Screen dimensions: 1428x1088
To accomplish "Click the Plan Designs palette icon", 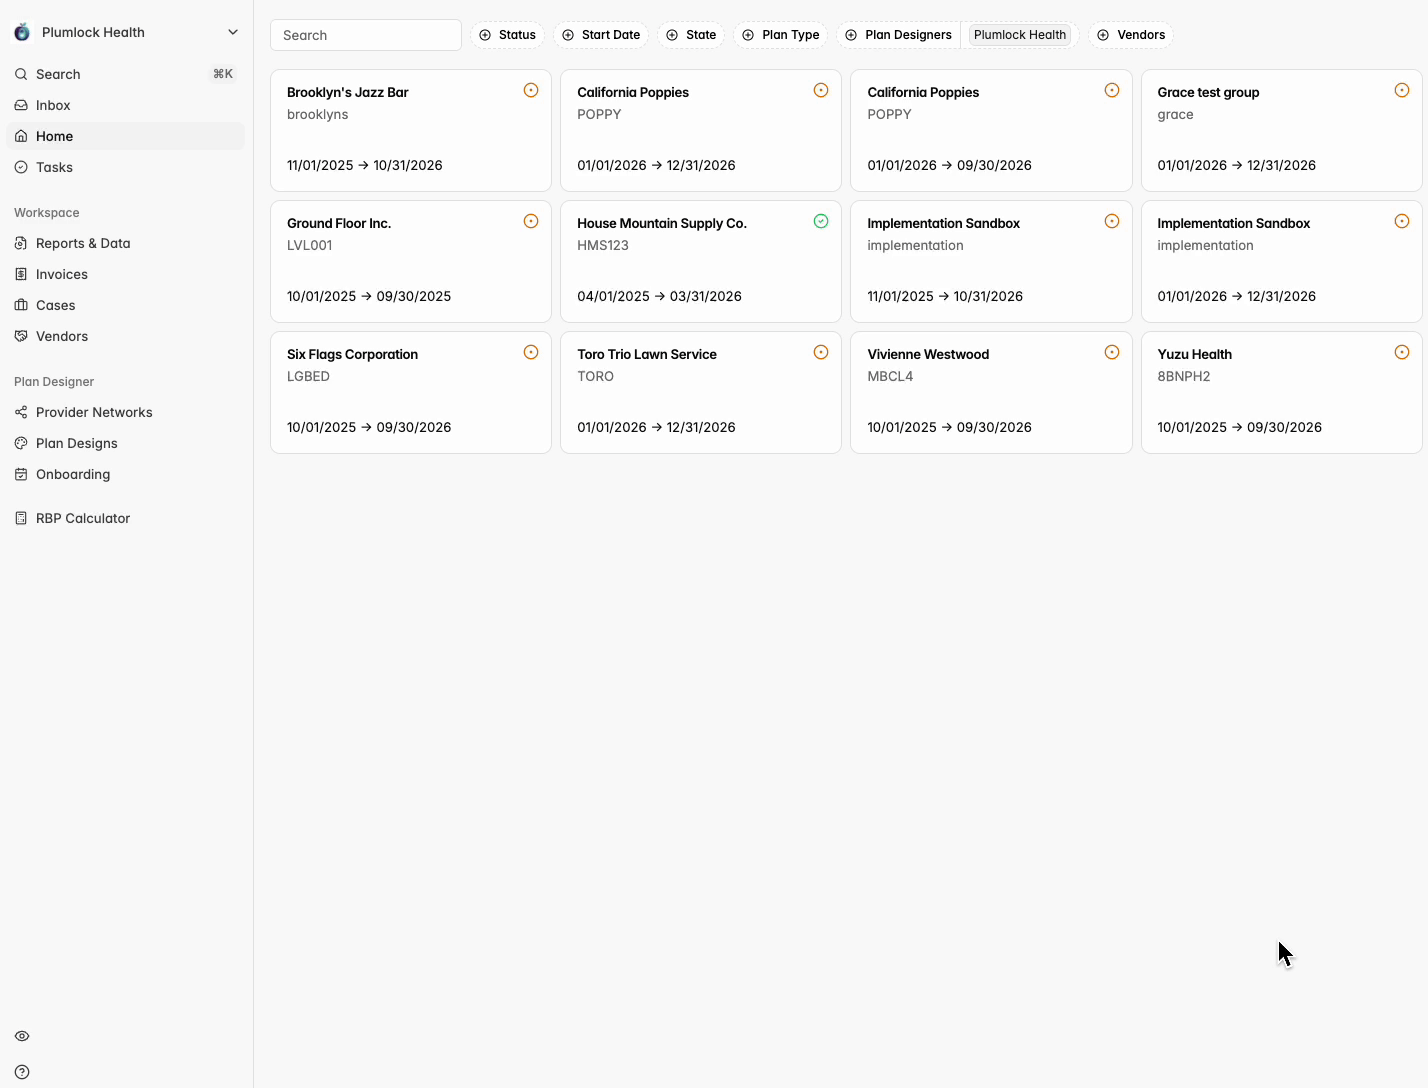I will click(x=21, y=443).
